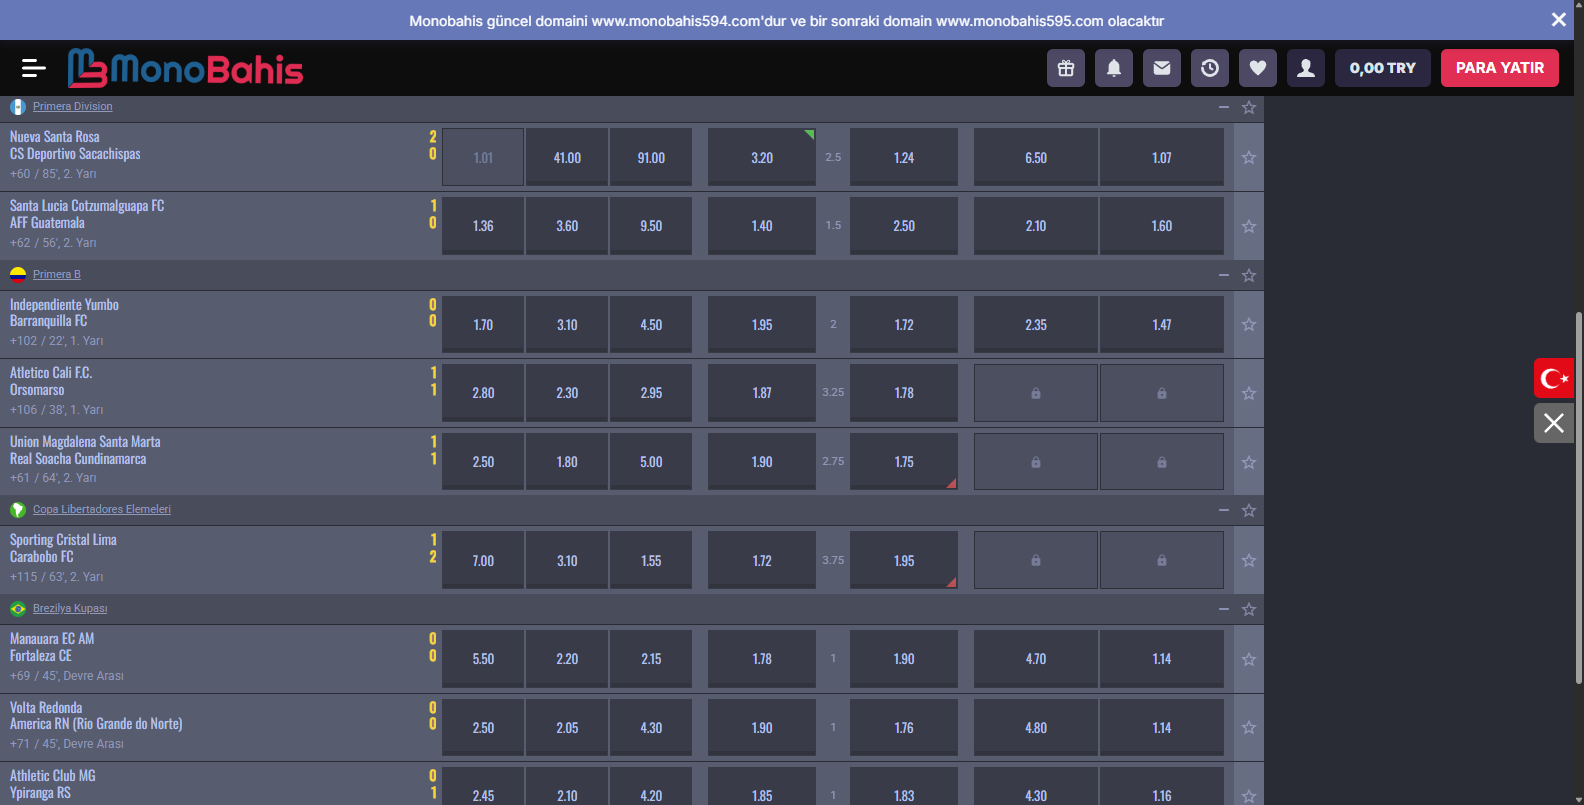Click the page vertical scrollbar
The width and height of the screenshot is (1584, 805).
1579,500
